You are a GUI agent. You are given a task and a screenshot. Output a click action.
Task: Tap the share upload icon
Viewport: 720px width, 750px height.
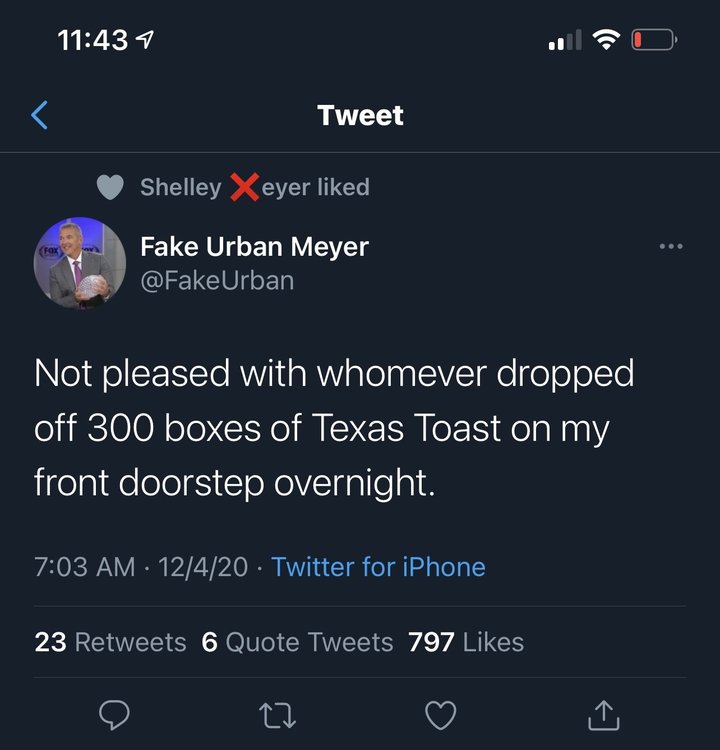[x=604, y=713]
